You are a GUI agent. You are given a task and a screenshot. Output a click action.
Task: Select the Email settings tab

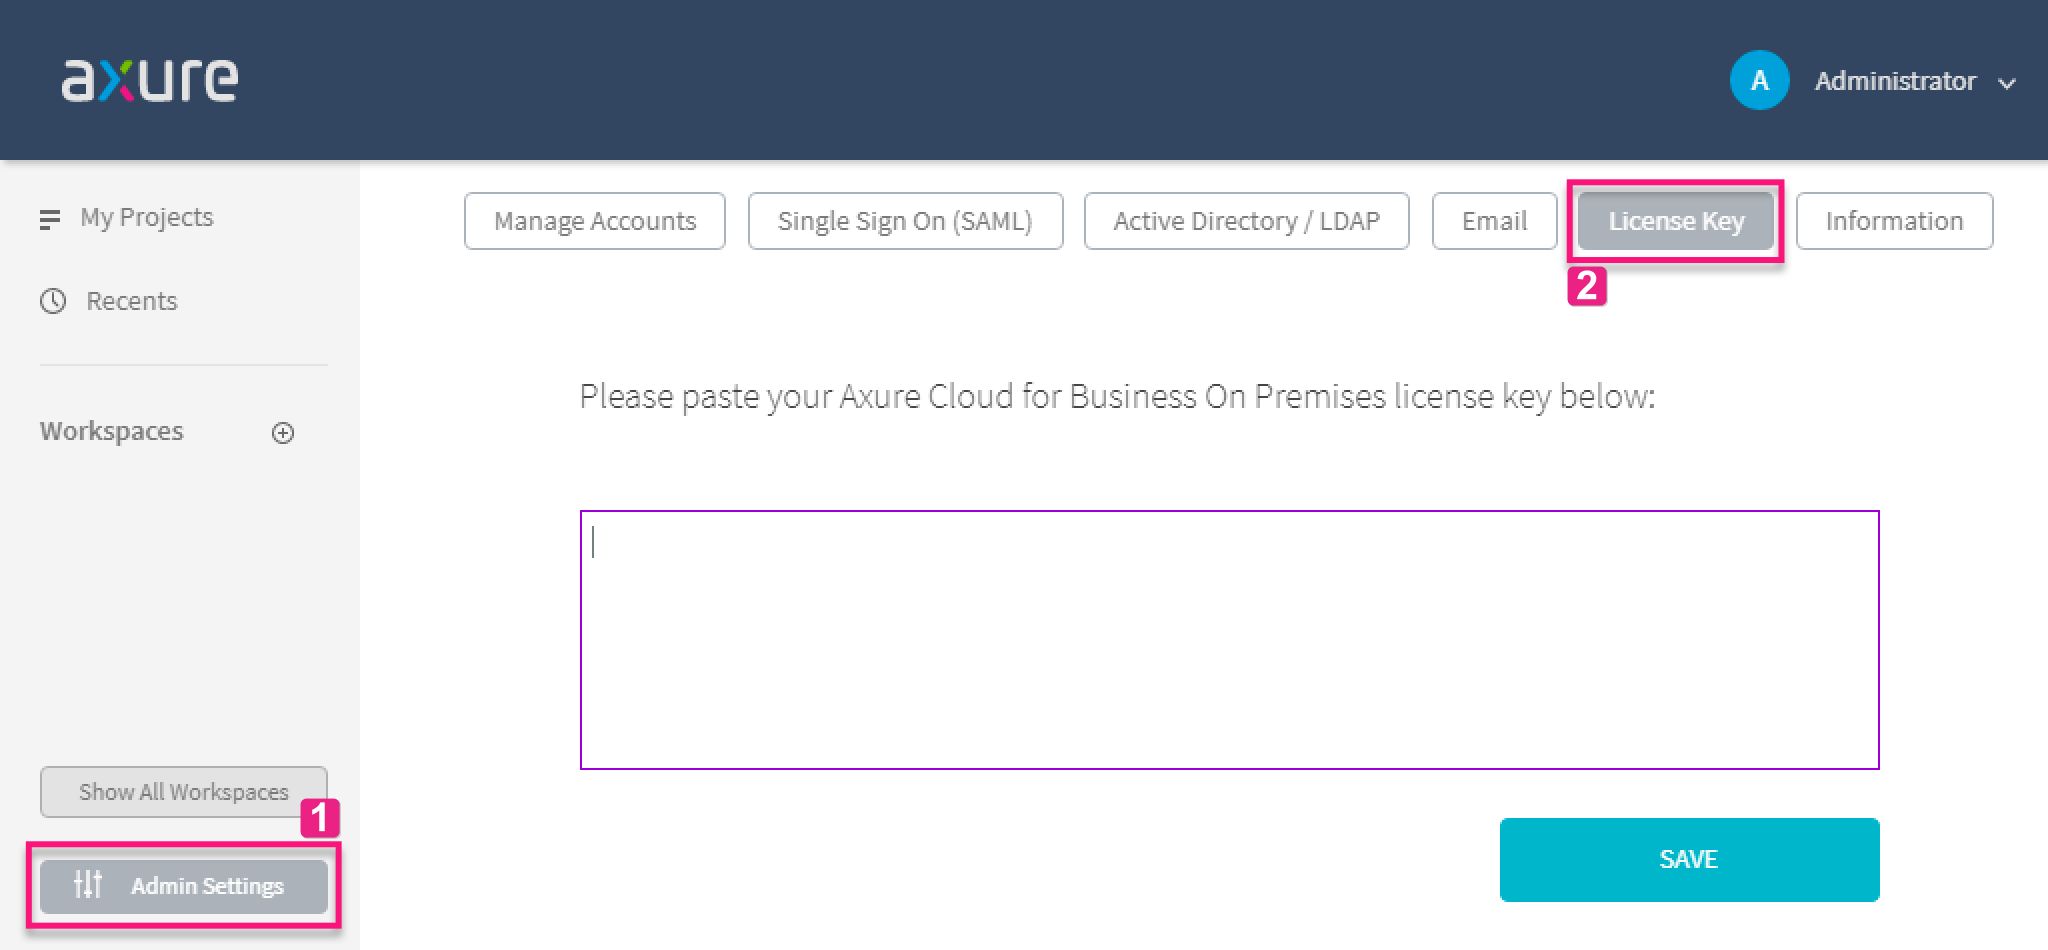click(x=1494, y=221)
